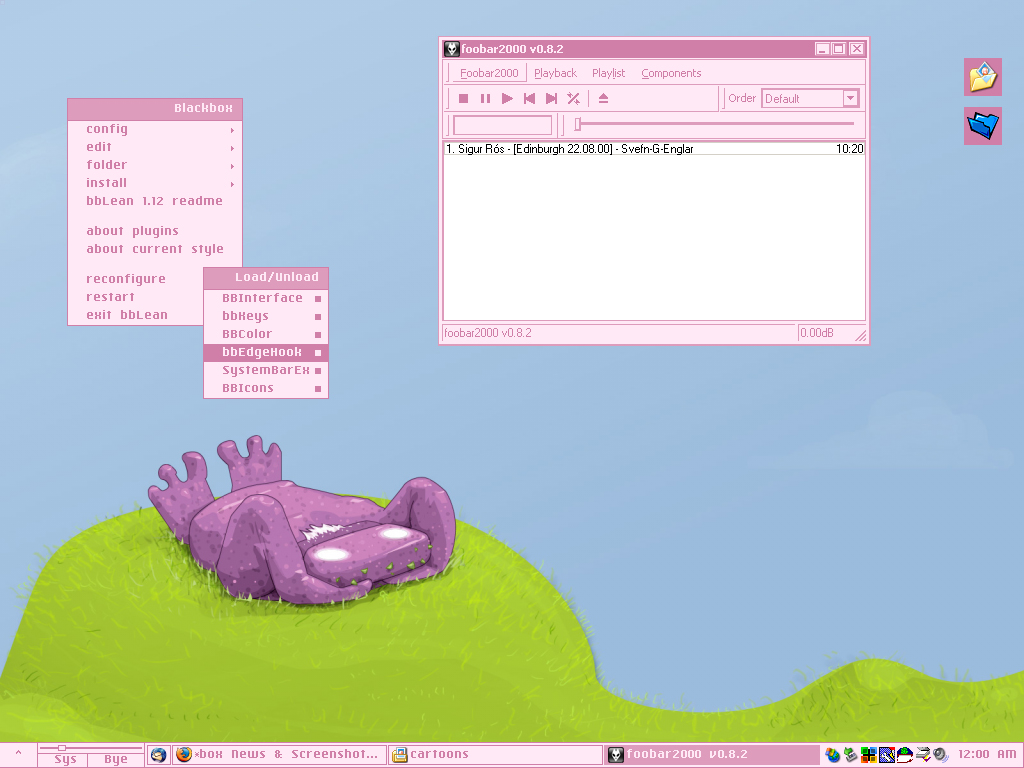Click the 0.00dB status bar field

tap(825, 333)
